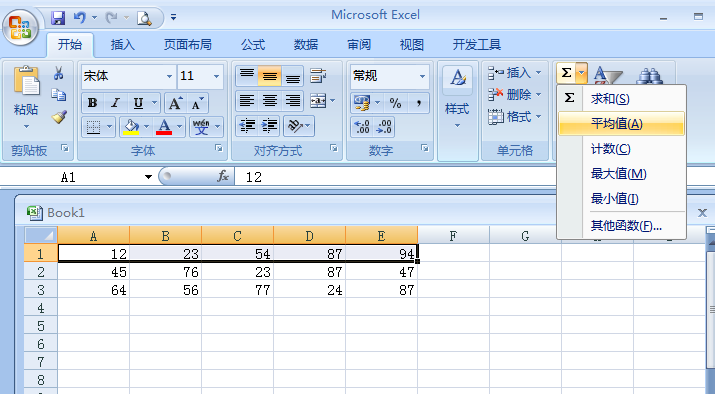Enable wrap text in cells
The width and height of the screenshot is (715, 394).
[318, 75]
